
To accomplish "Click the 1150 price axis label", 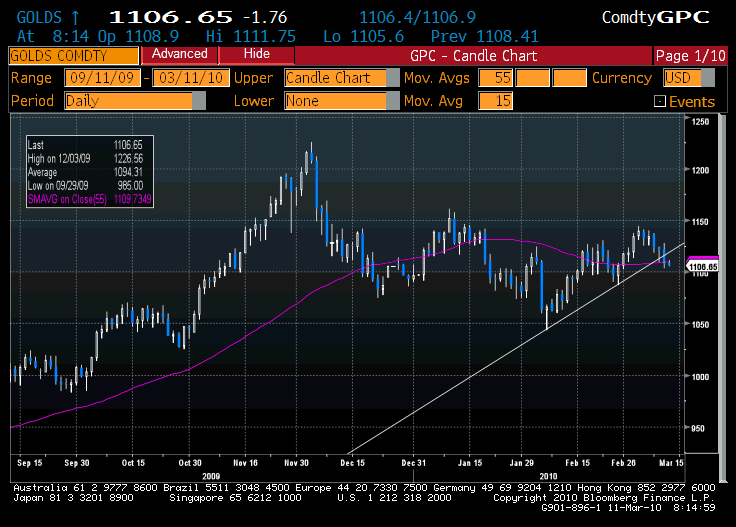I will [x=700, y=221].
